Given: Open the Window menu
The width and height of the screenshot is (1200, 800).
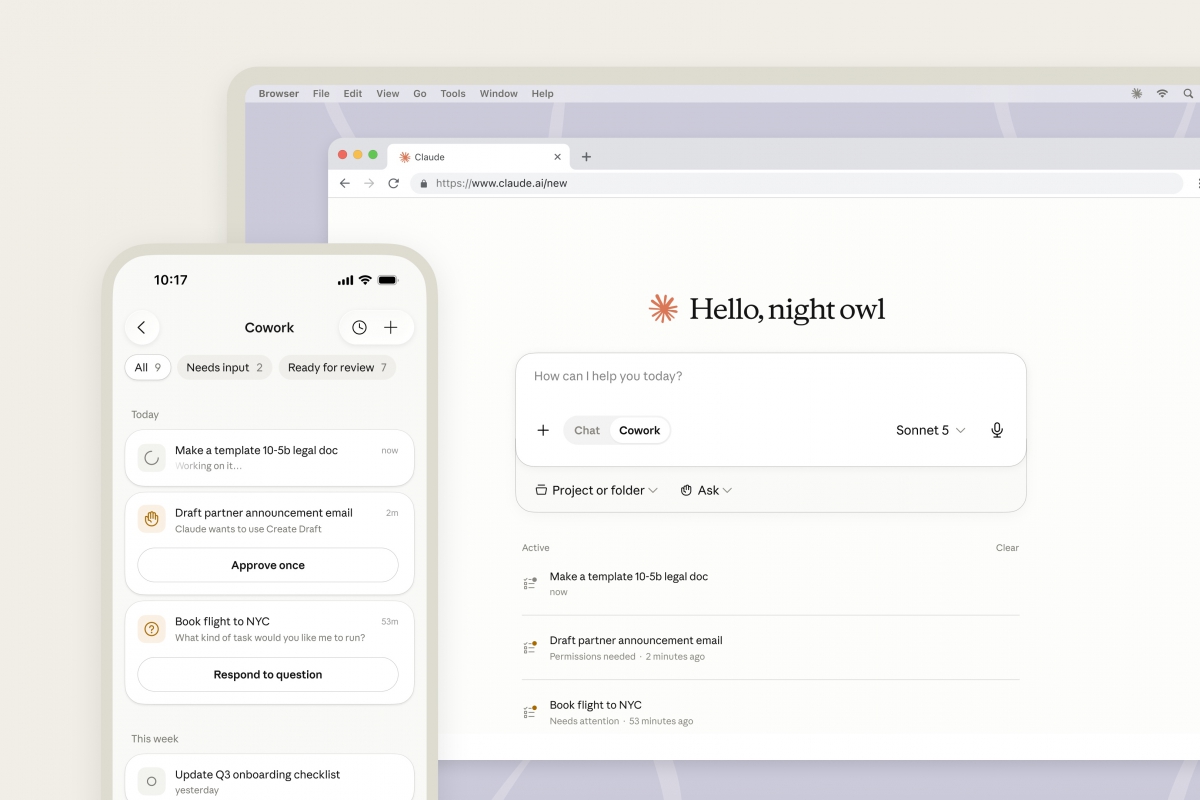Looking at the screenshot, I should pos(499,94).
